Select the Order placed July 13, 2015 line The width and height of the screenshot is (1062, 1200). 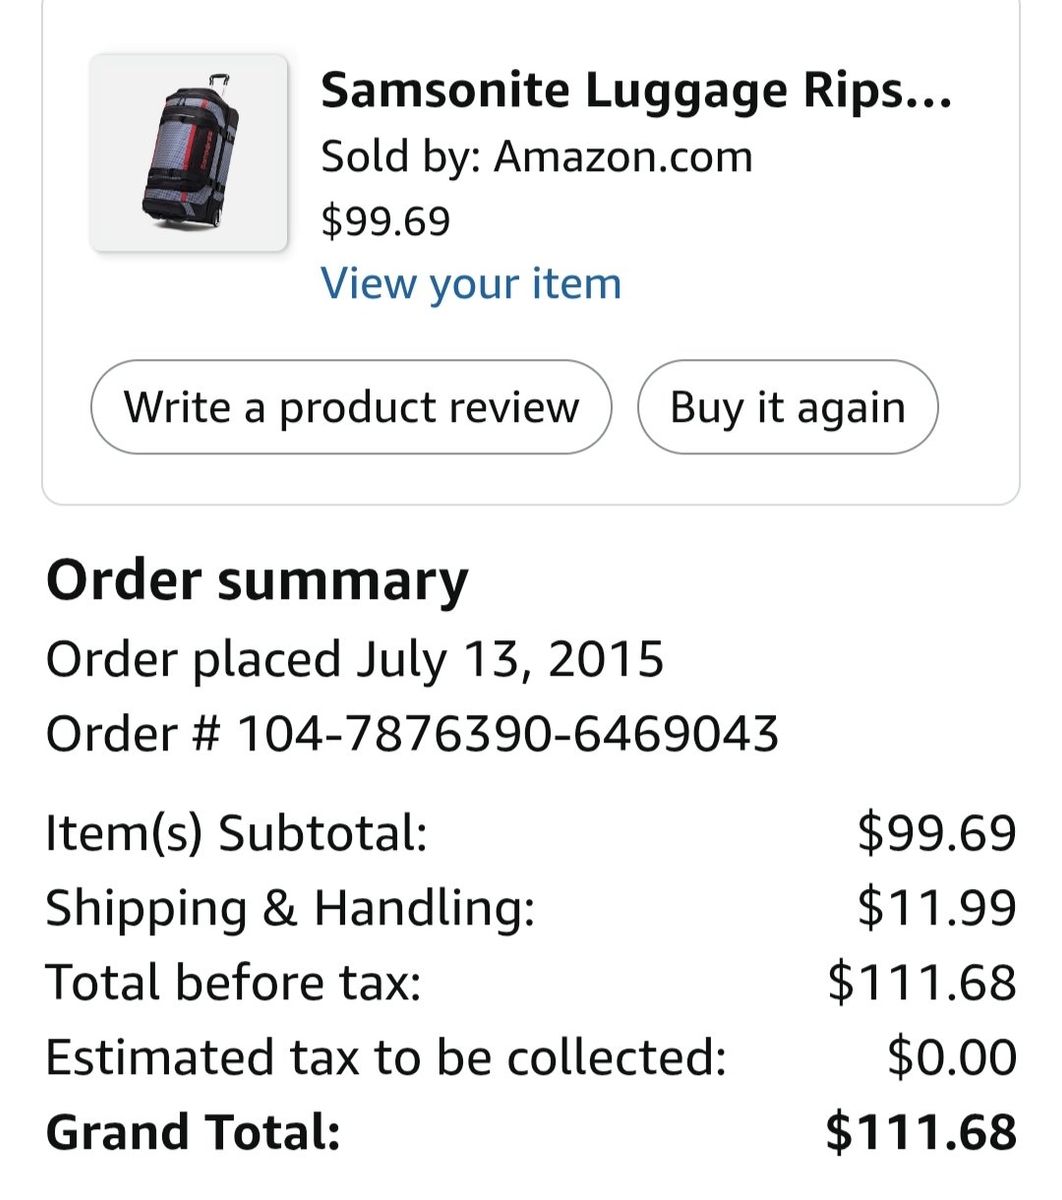point(355,660)
